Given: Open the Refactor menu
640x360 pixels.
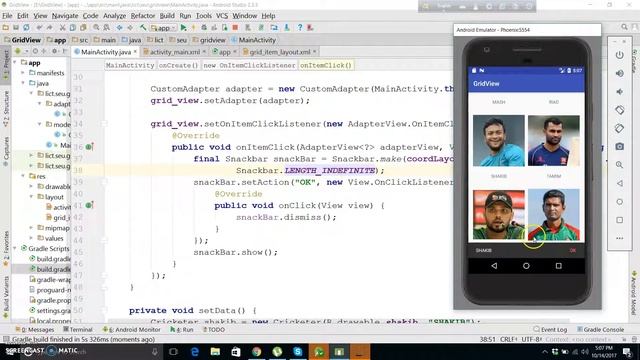Looking at the screenshot, I should coord(142,16).
